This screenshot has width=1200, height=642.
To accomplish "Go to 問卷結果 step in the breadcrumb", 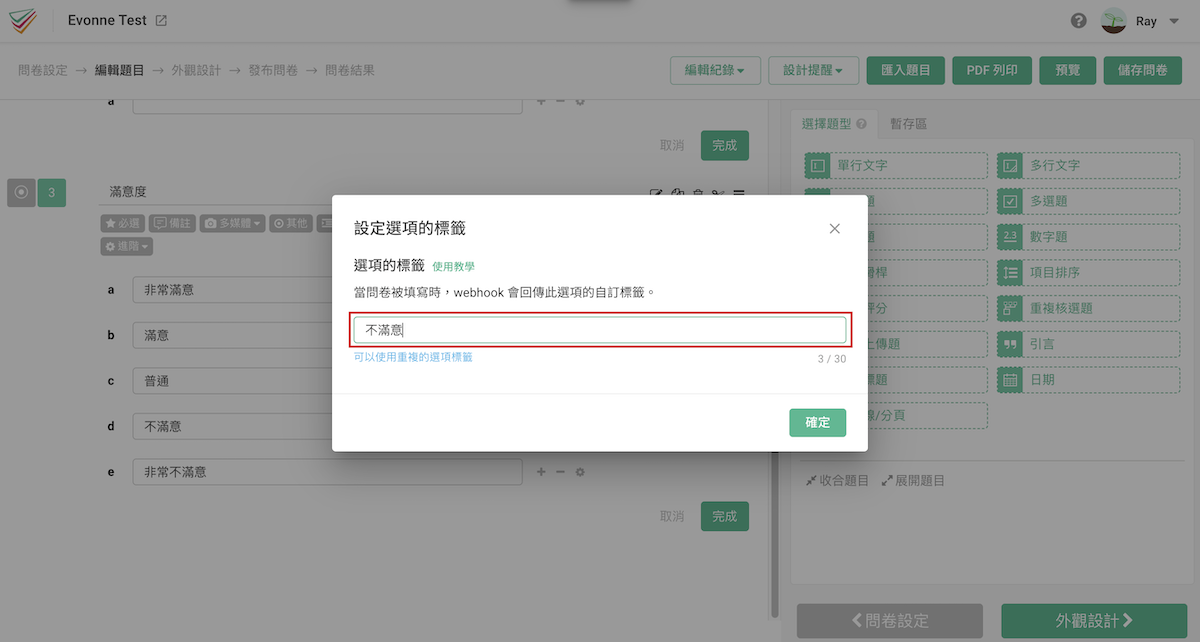I will 350,70.
